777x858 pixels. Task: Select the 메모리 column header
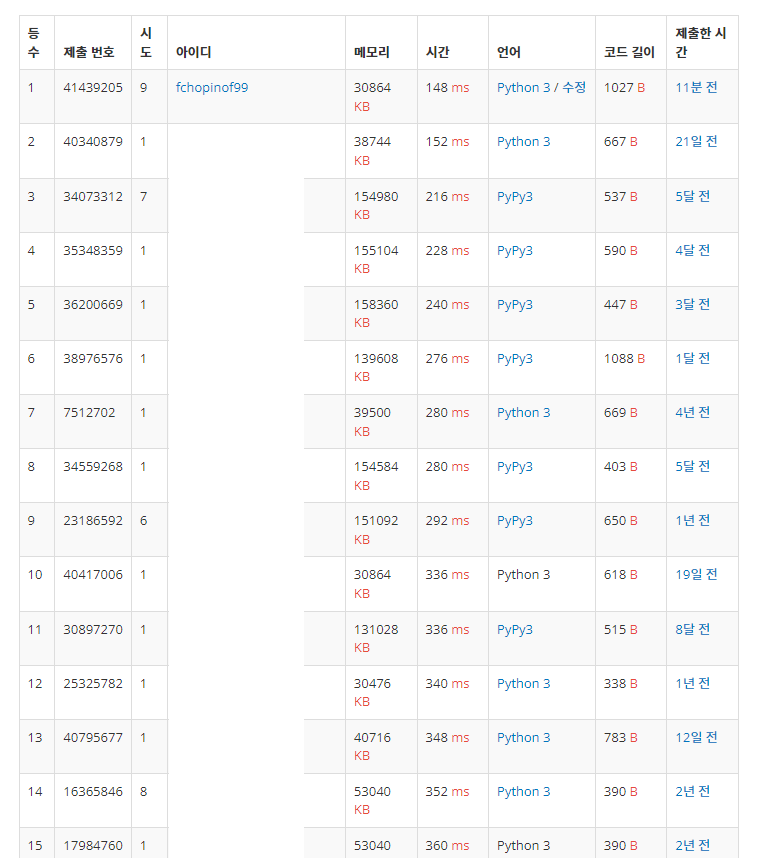(372, 52)
